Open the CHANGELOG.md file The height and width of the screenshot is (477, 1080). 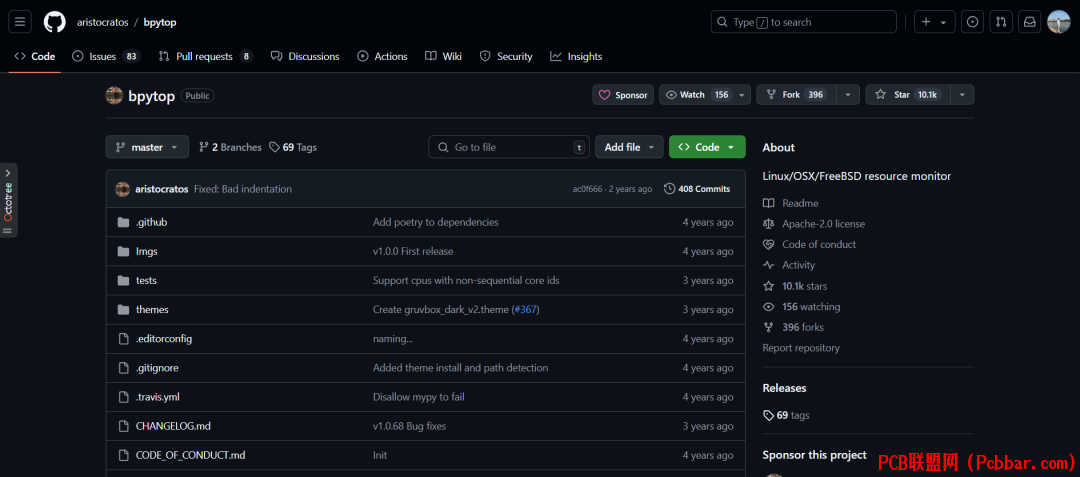tap(173, 426)
